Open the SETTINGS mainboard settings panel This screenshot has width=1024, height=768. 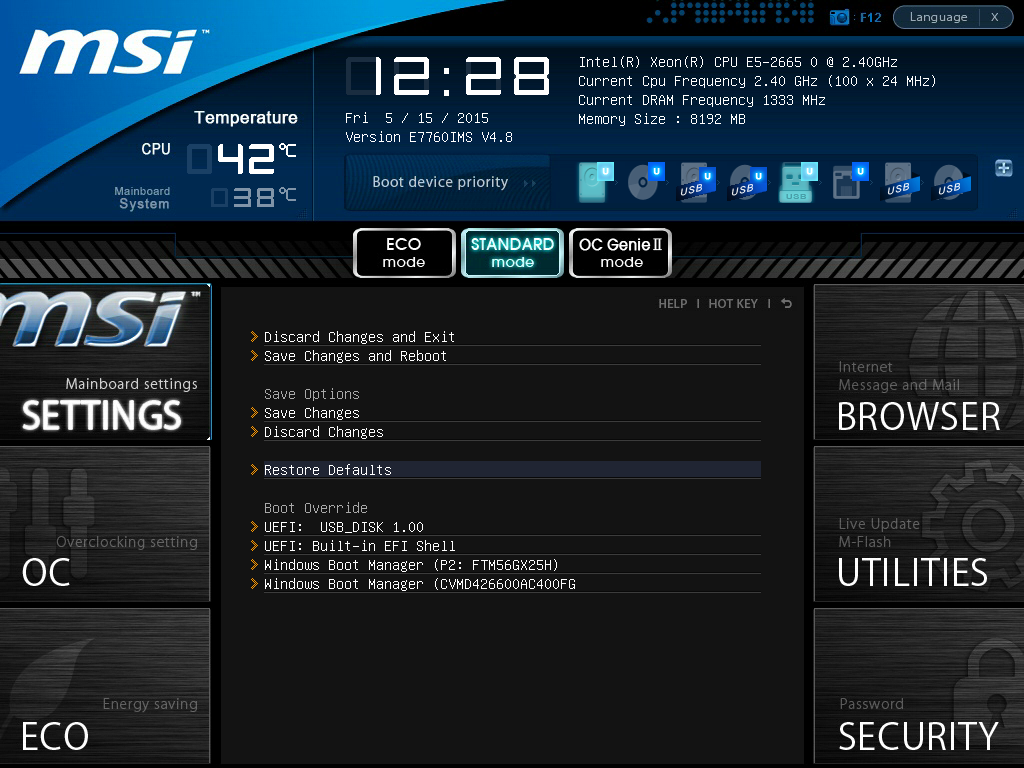(x=105, y=362)
